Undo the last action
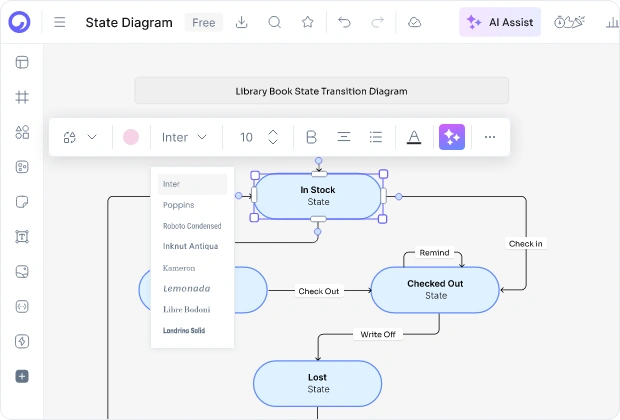Screen dimensions: 620x420 (x=344, y=22)
